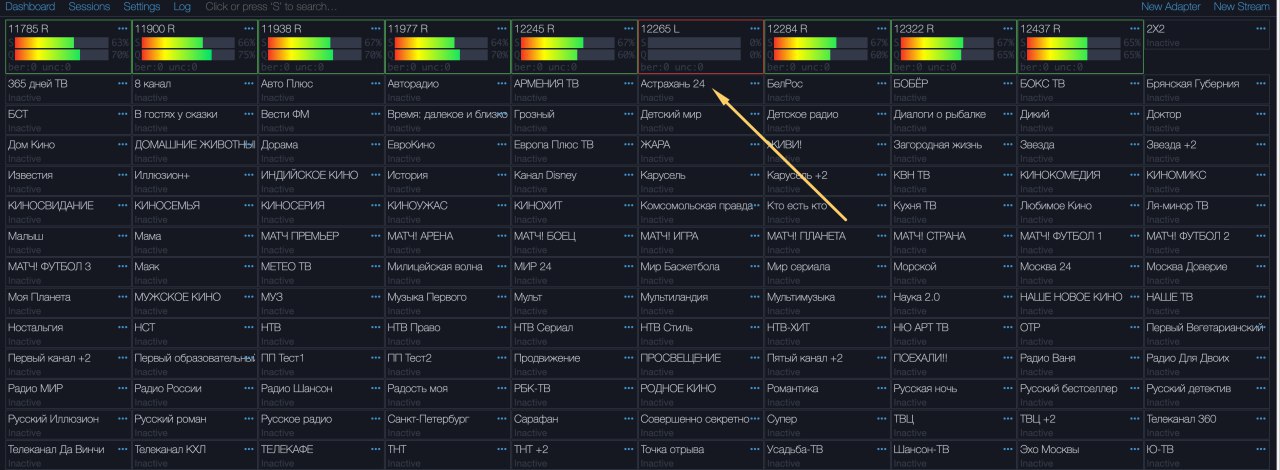1280x470 pixels.
Task: Open the three-dot menu for МАТЧ! ФУТБОЛ 1
Action: (x=1134, y=236)
